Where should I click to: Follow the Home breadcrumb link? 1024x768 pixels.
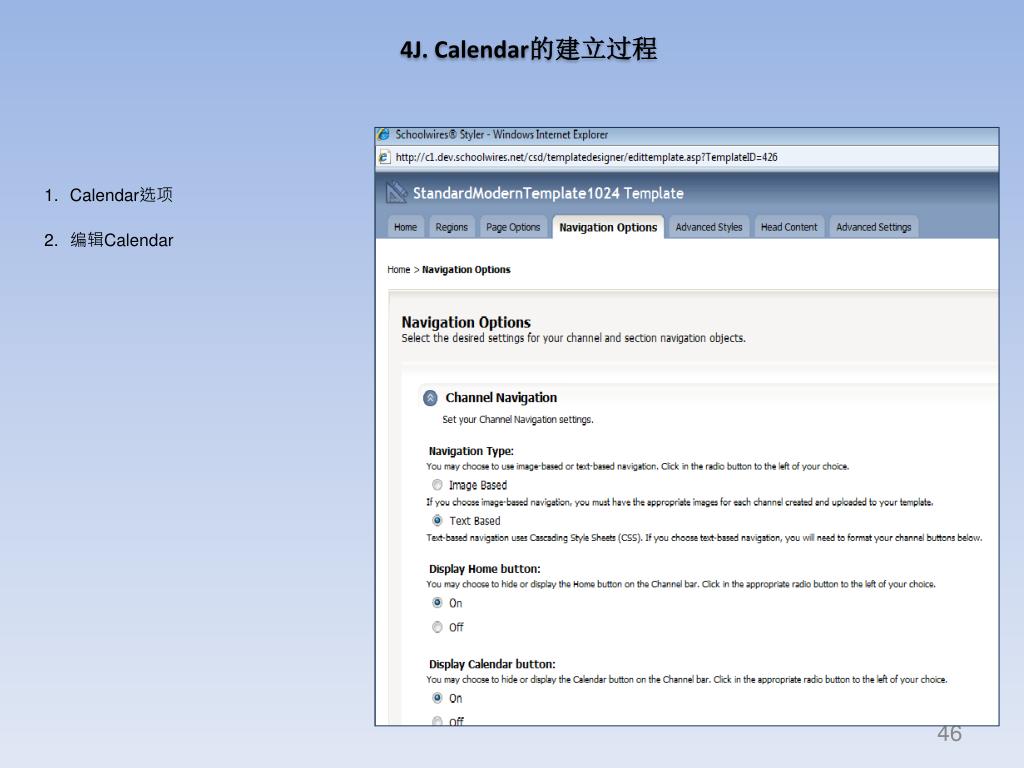click(x=398, y=270)
